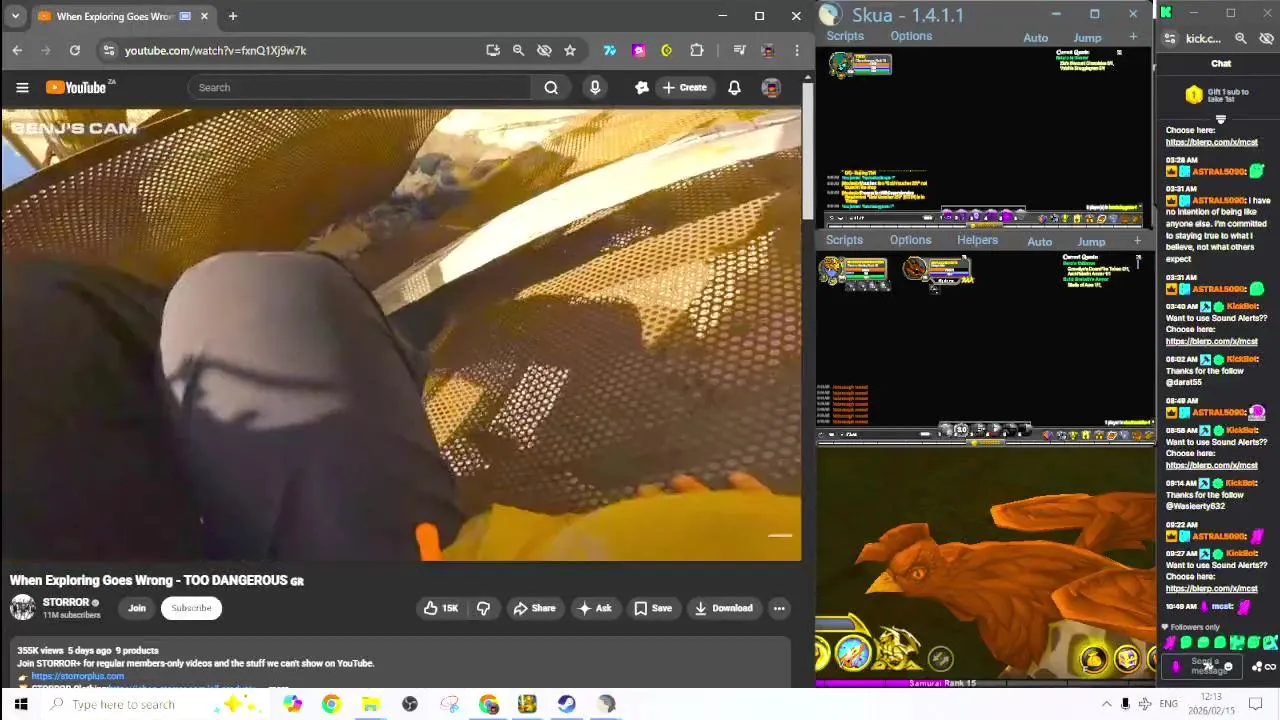Open Chrome three-dot menu
The width and height of the screenshot is (1280, 720).
click(797, 50)
